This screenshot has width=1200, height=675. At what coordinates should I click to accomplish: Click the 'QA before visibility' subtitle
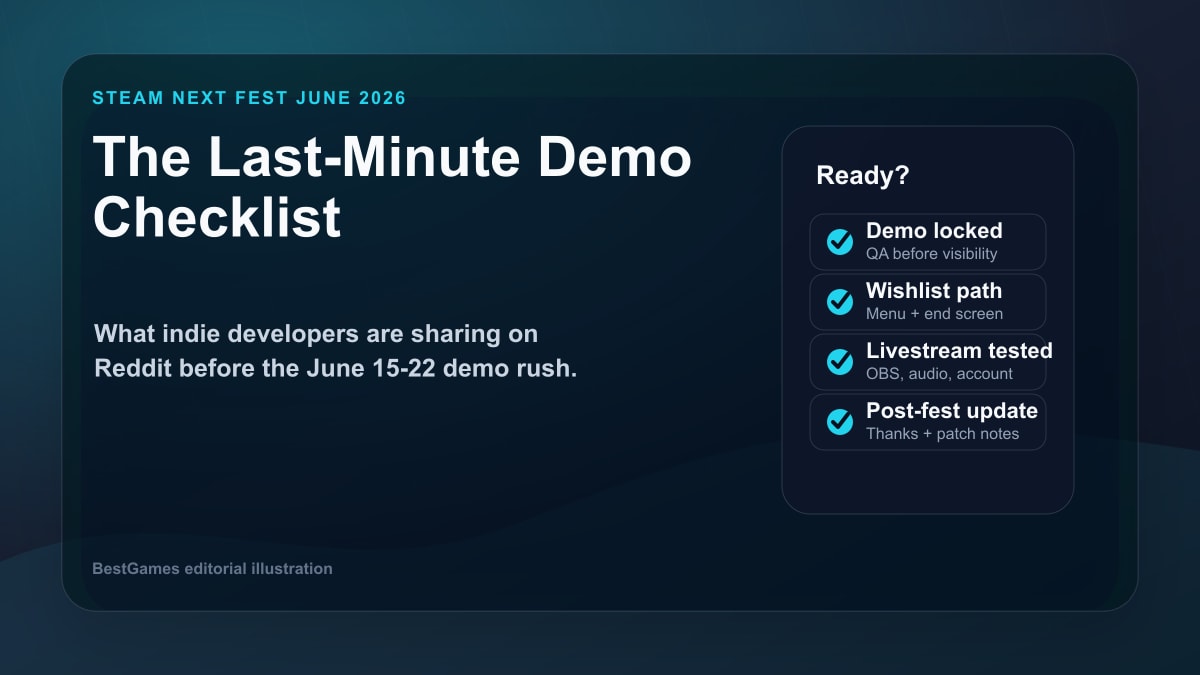tap(932, 254)
